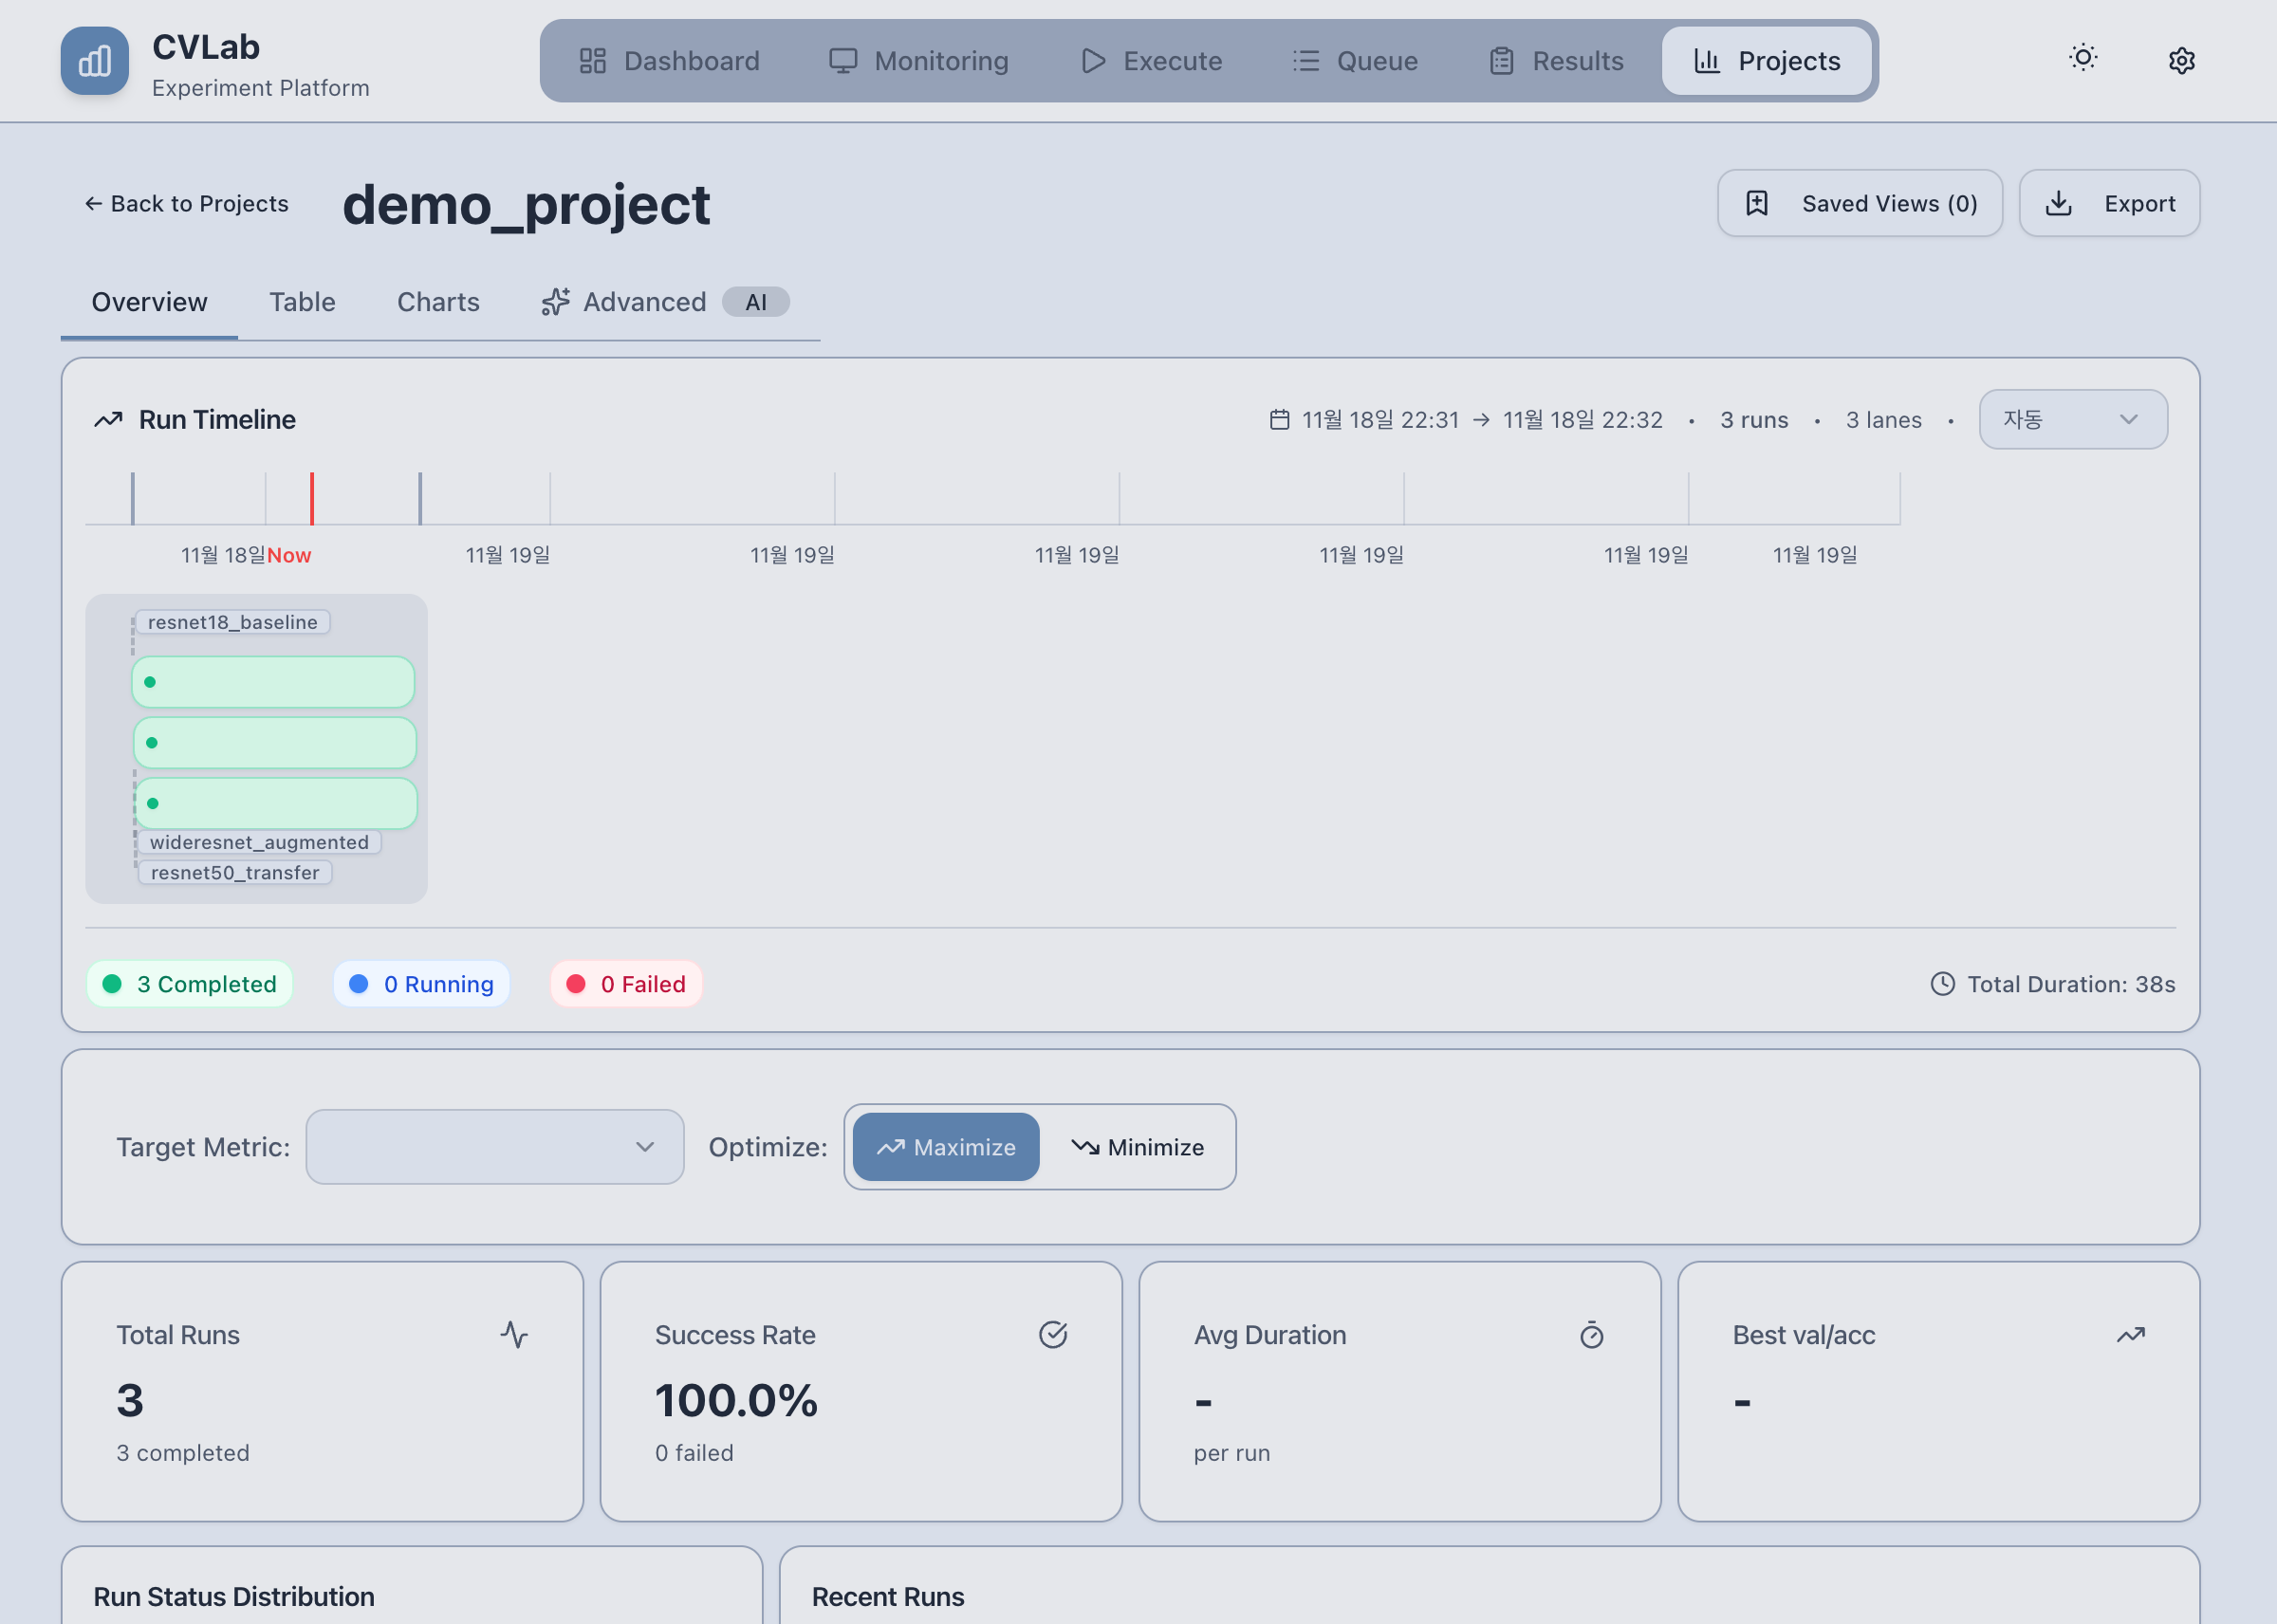Screen dimensions: 2277x1624
Task: Select the Execute play icon
Action: 1092,61
